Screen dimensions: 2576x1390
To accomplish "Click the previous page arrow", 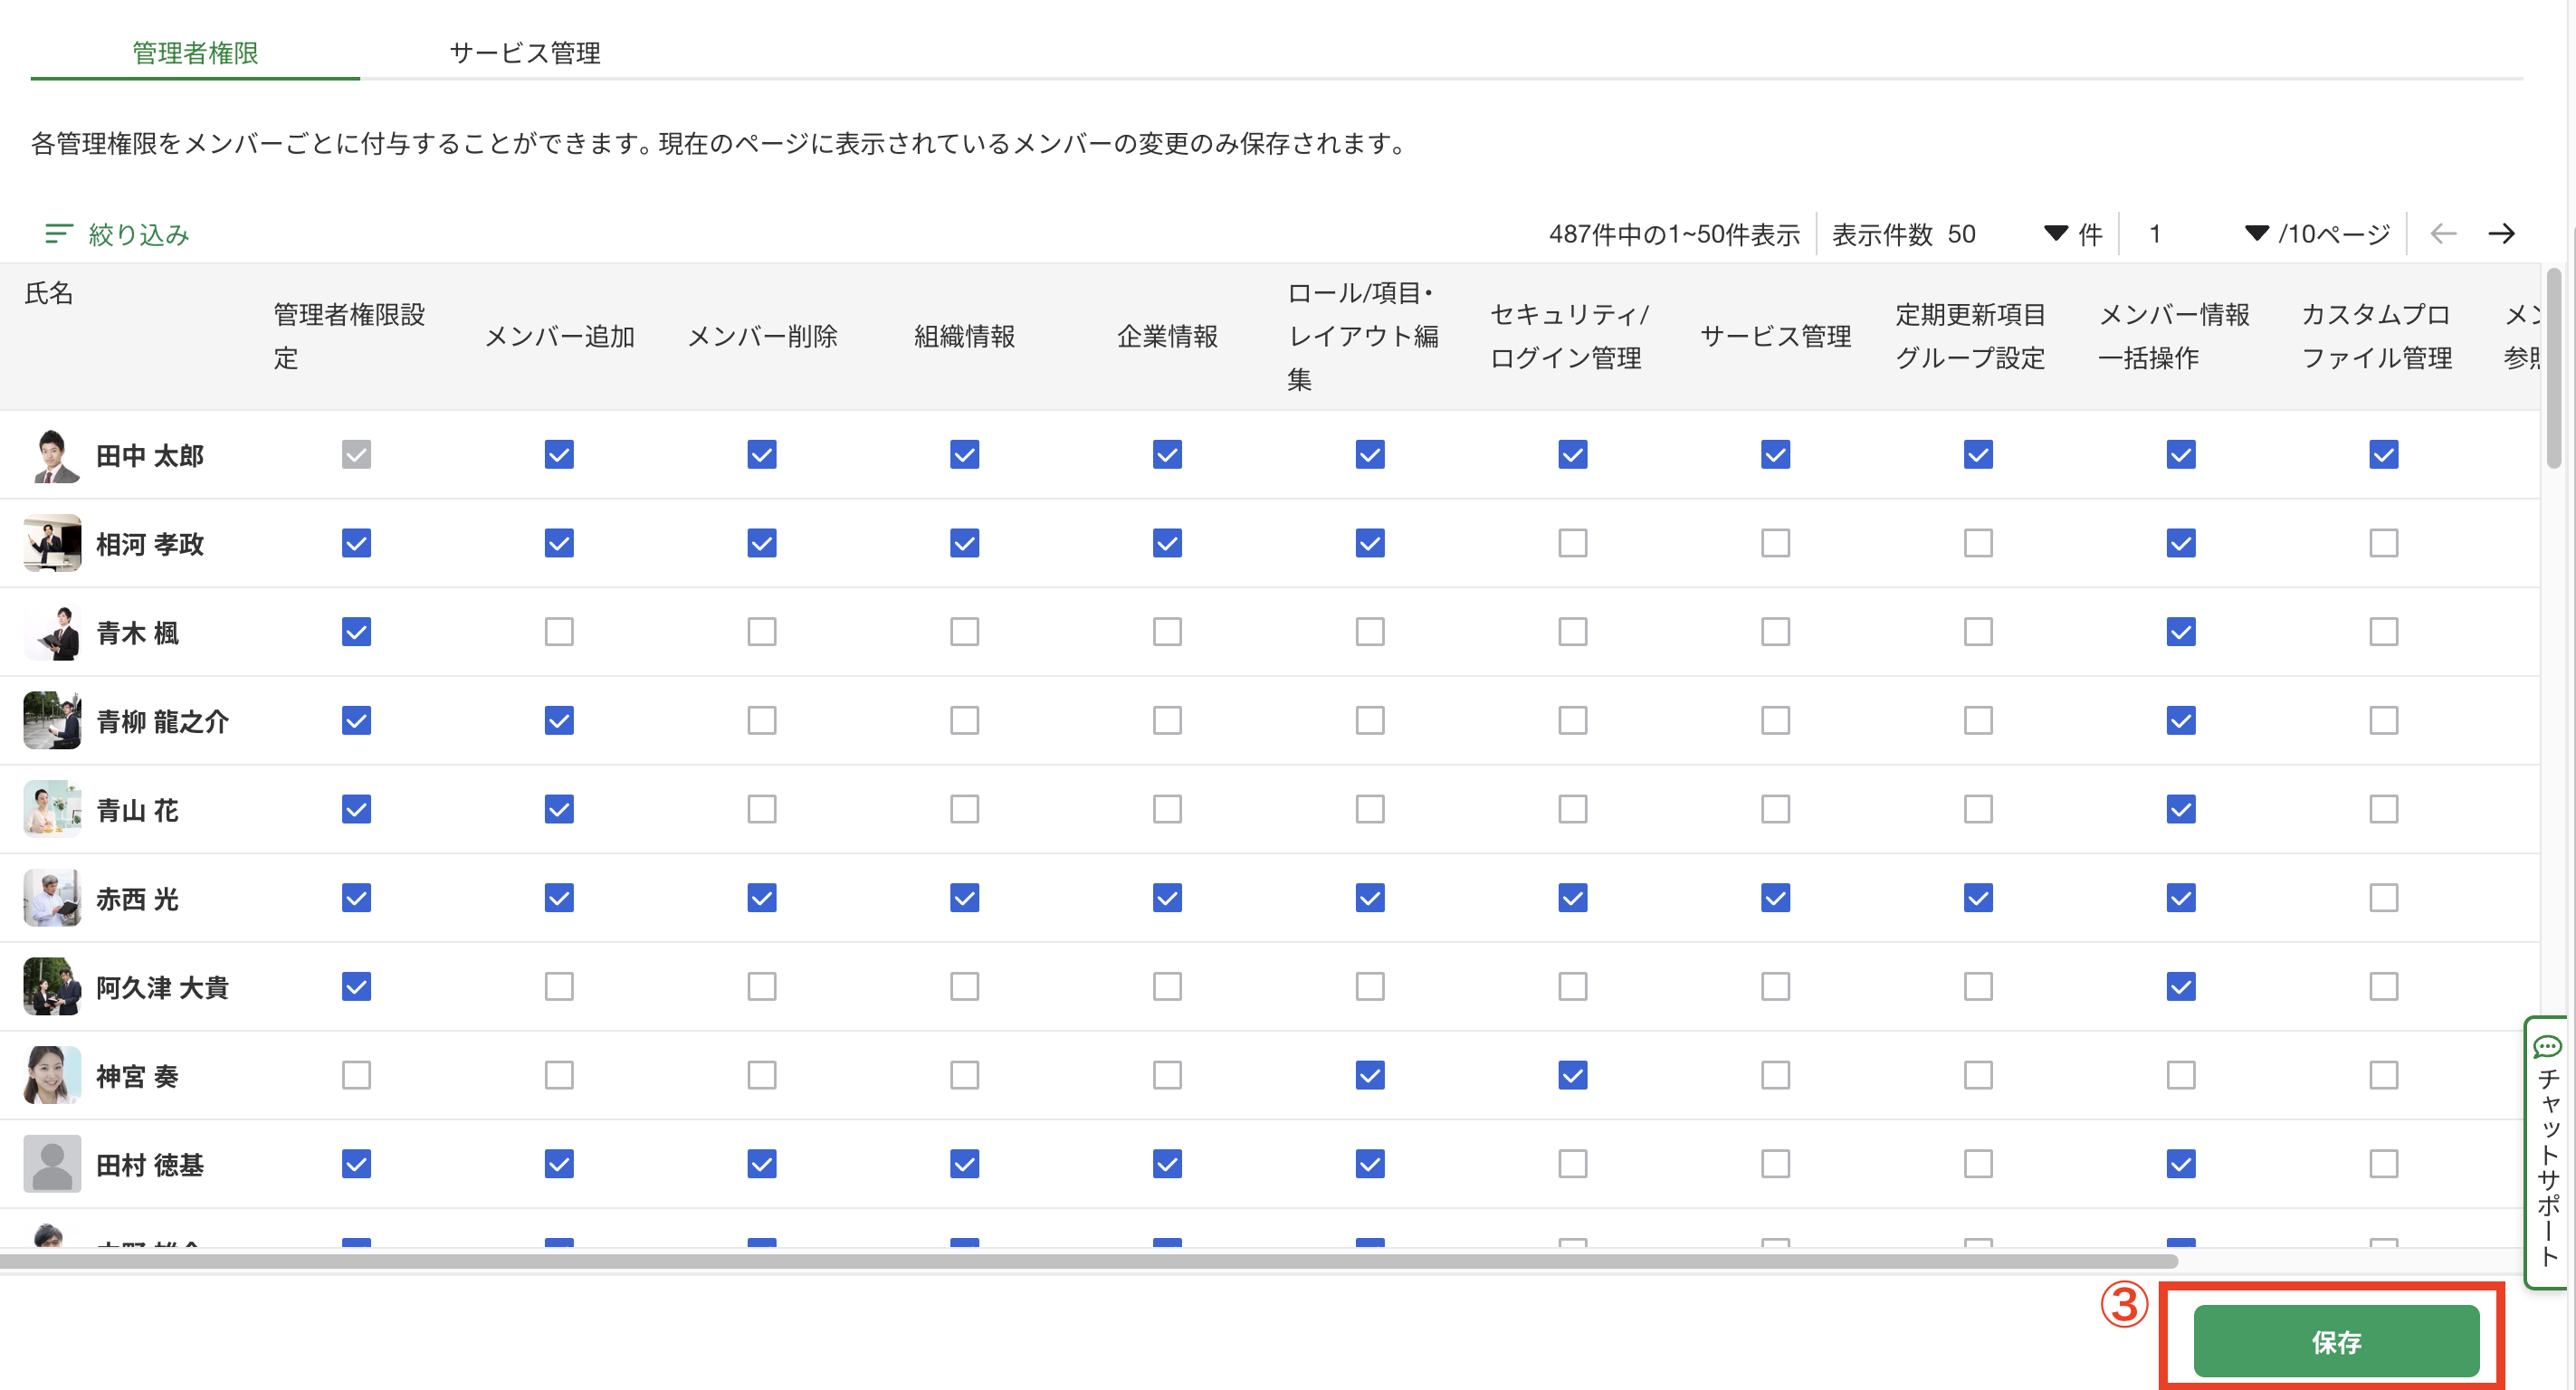I will pos(2443,233).
